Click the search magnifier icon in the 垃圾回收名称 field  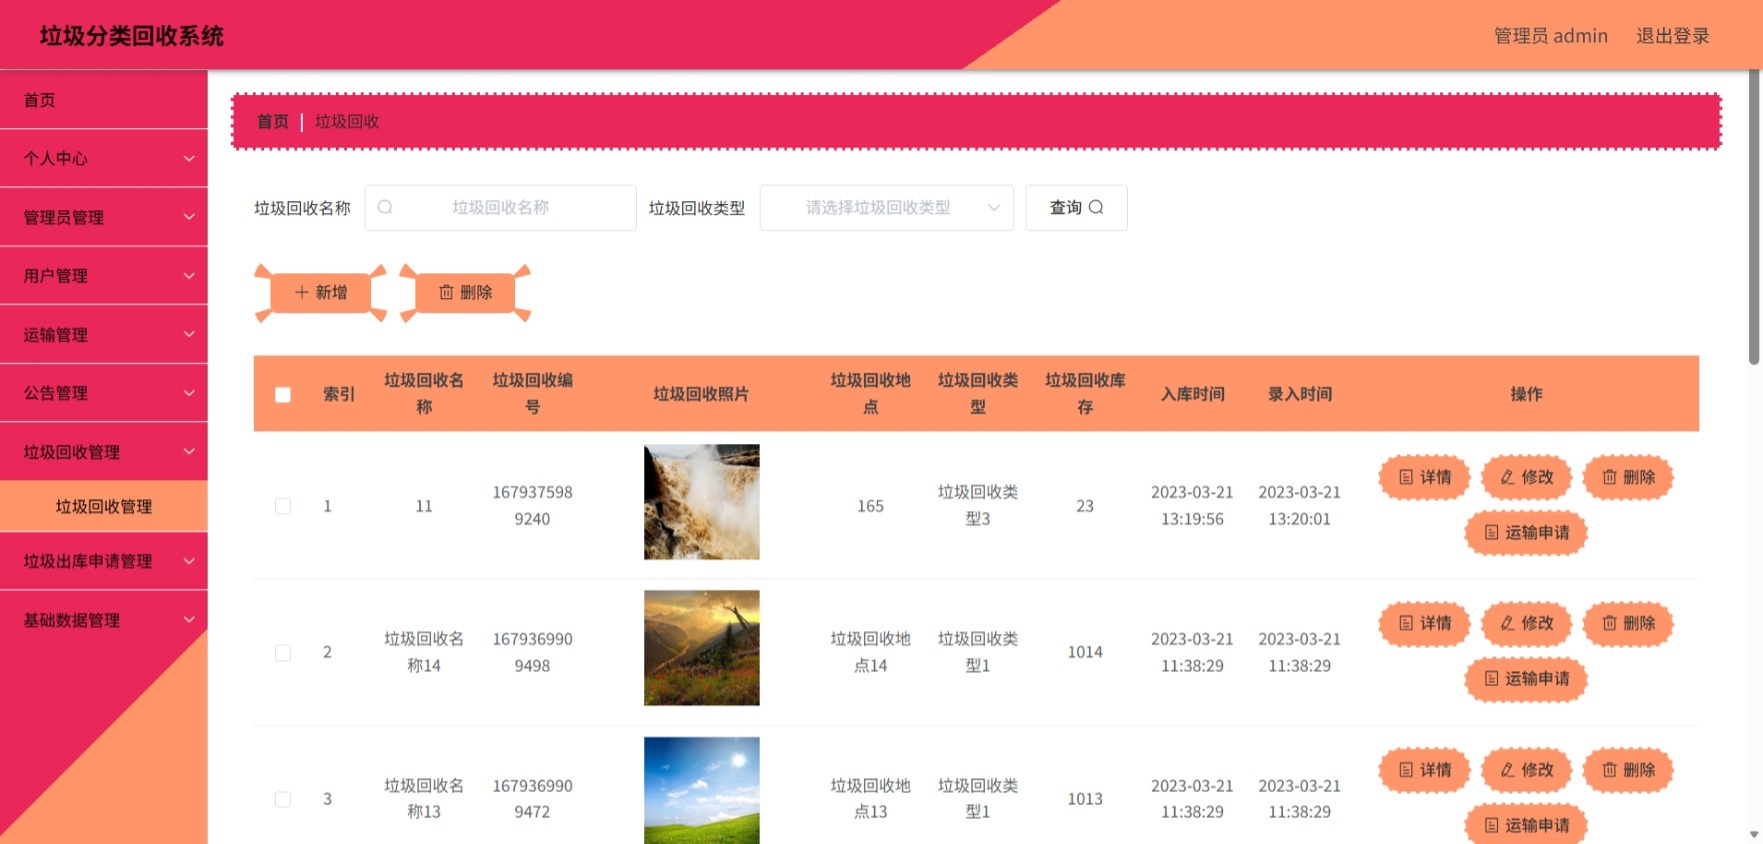[385, 208]
